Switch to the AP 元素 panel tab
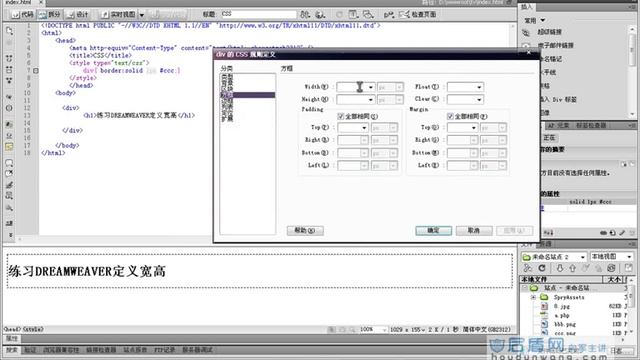Image resolution: width=640 pixels, height=360 pixels. pyautogui.click(x=558, y=125)
